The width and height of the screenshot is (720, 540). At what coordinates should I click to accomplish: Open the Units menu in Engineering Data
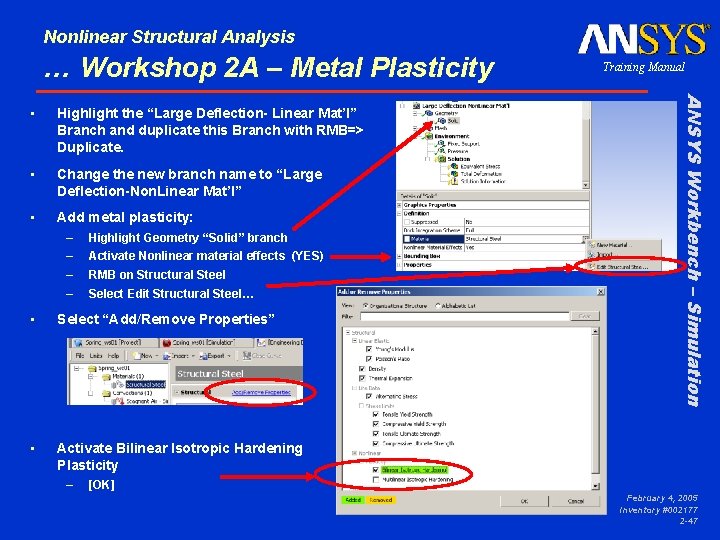[96, 356]
